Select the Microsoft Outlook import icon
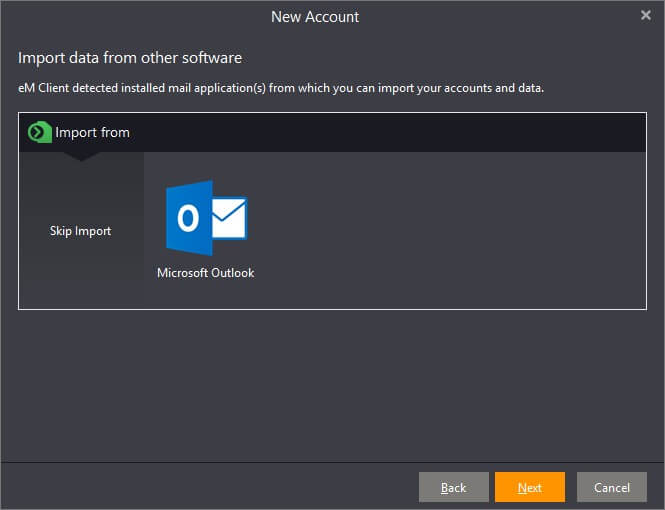This screenshot has width=665, height=510. coord(207,218)
